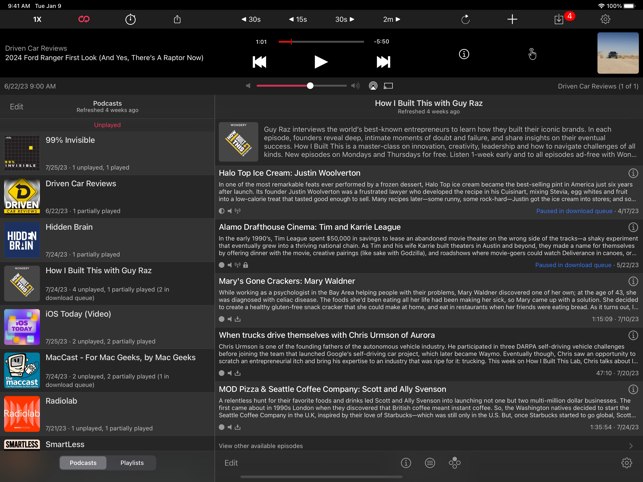The width and height of the screenshot is (643, 482).
Task: Select iOS Today (Video) podcast
Action: pos(107,327)
